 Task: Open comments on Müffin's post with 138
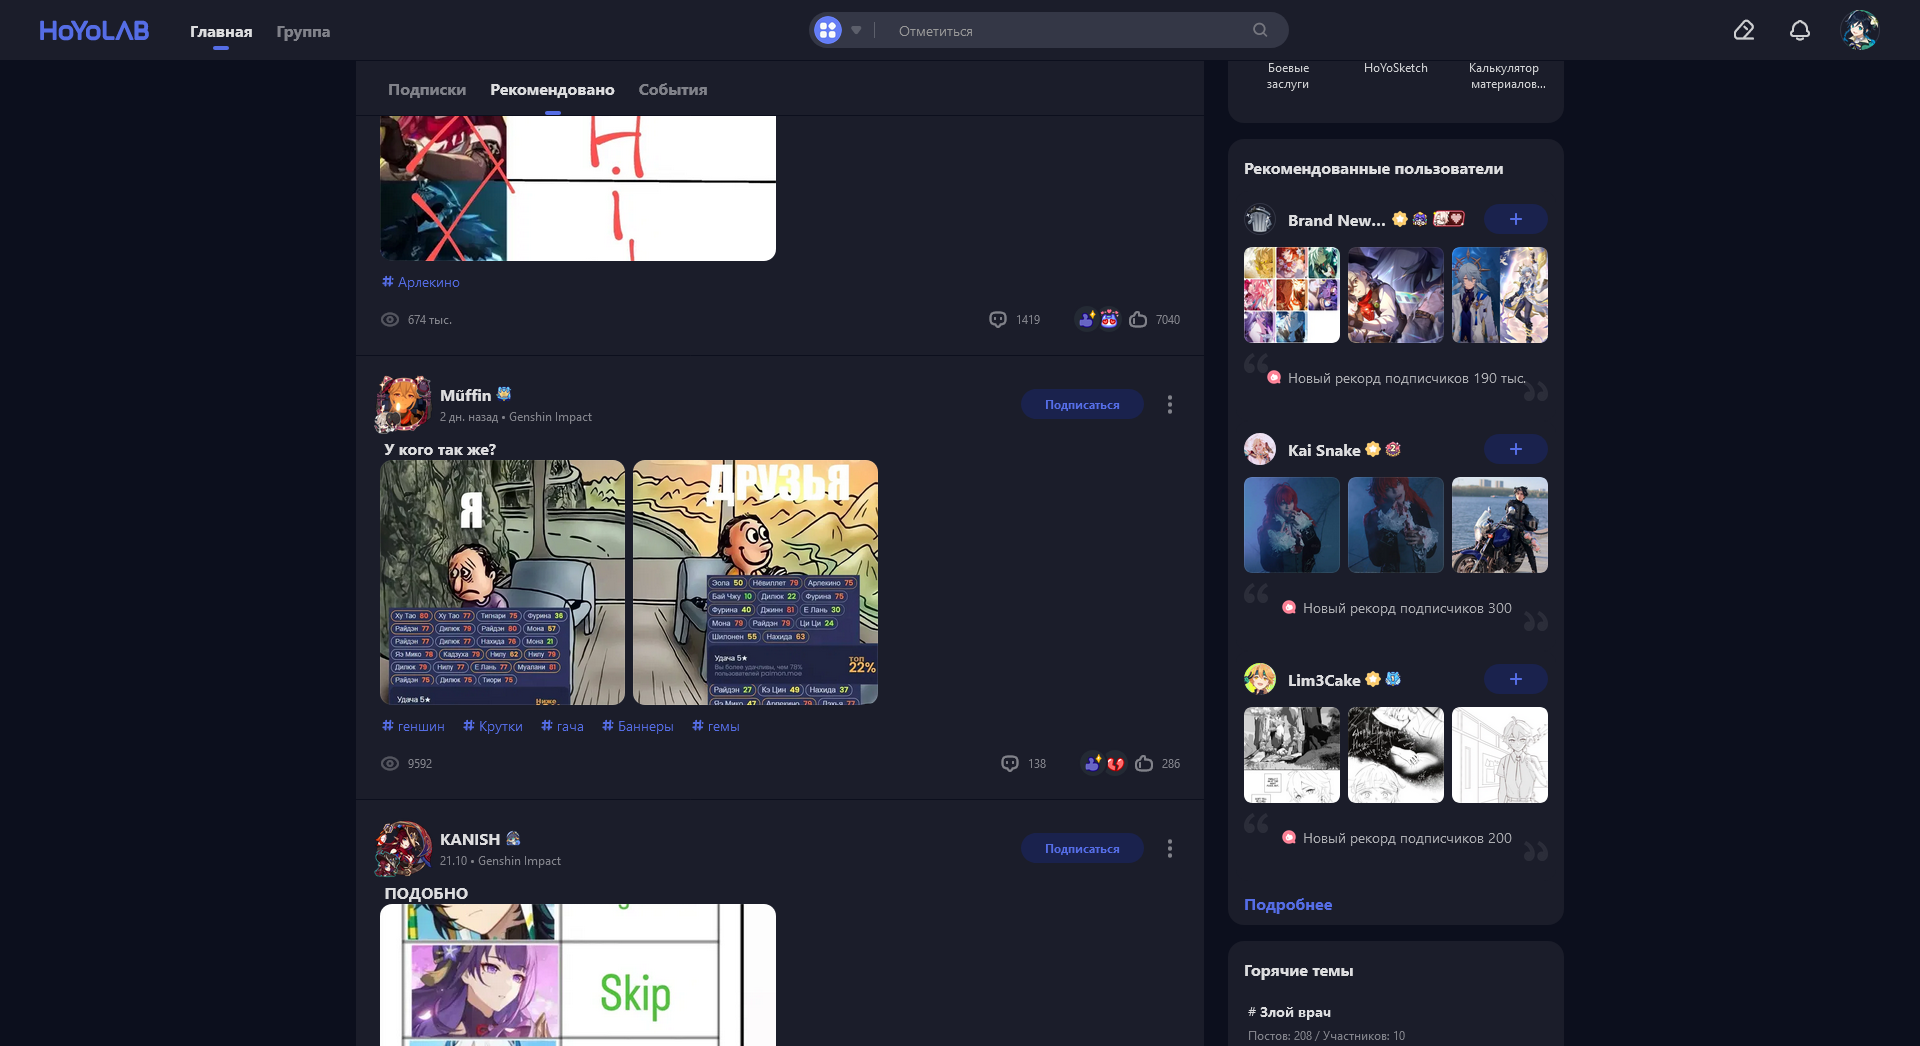point(1023,764)
